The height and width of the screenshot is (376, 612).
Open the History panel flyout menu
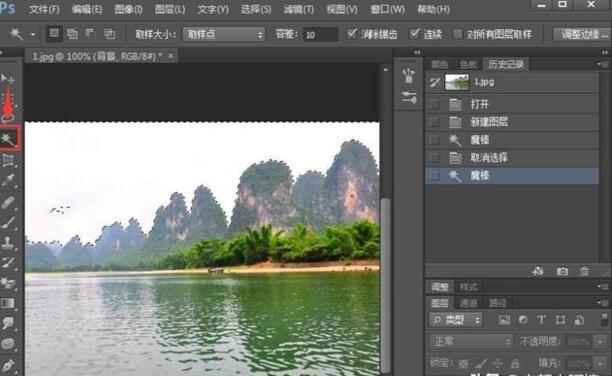pos(603,64)
